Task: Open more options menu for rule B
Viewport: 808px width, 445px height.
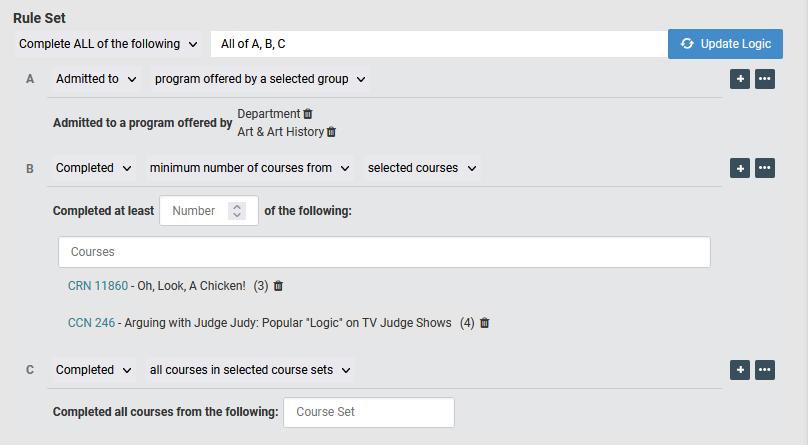Action: click(x=765, y=168)
